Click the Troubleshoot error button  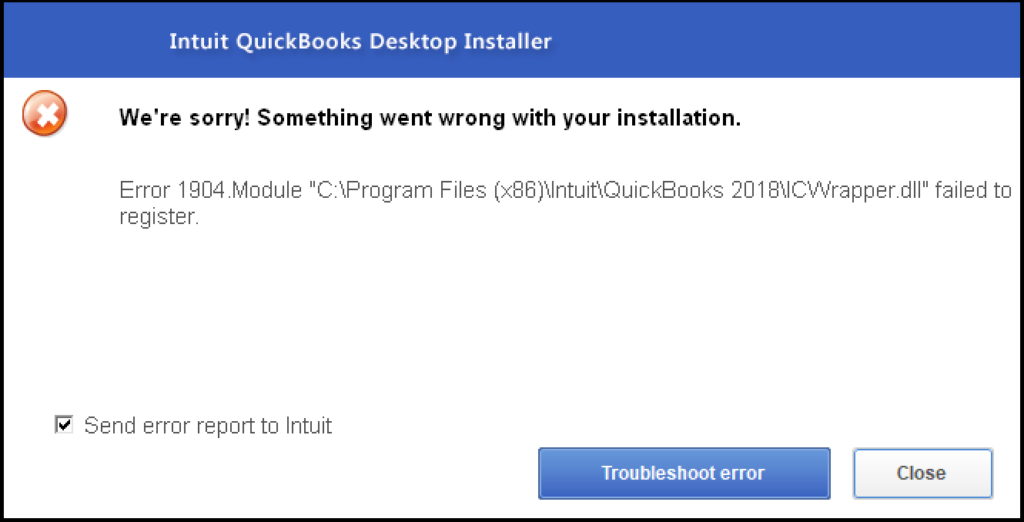click(x=683, y=473)
